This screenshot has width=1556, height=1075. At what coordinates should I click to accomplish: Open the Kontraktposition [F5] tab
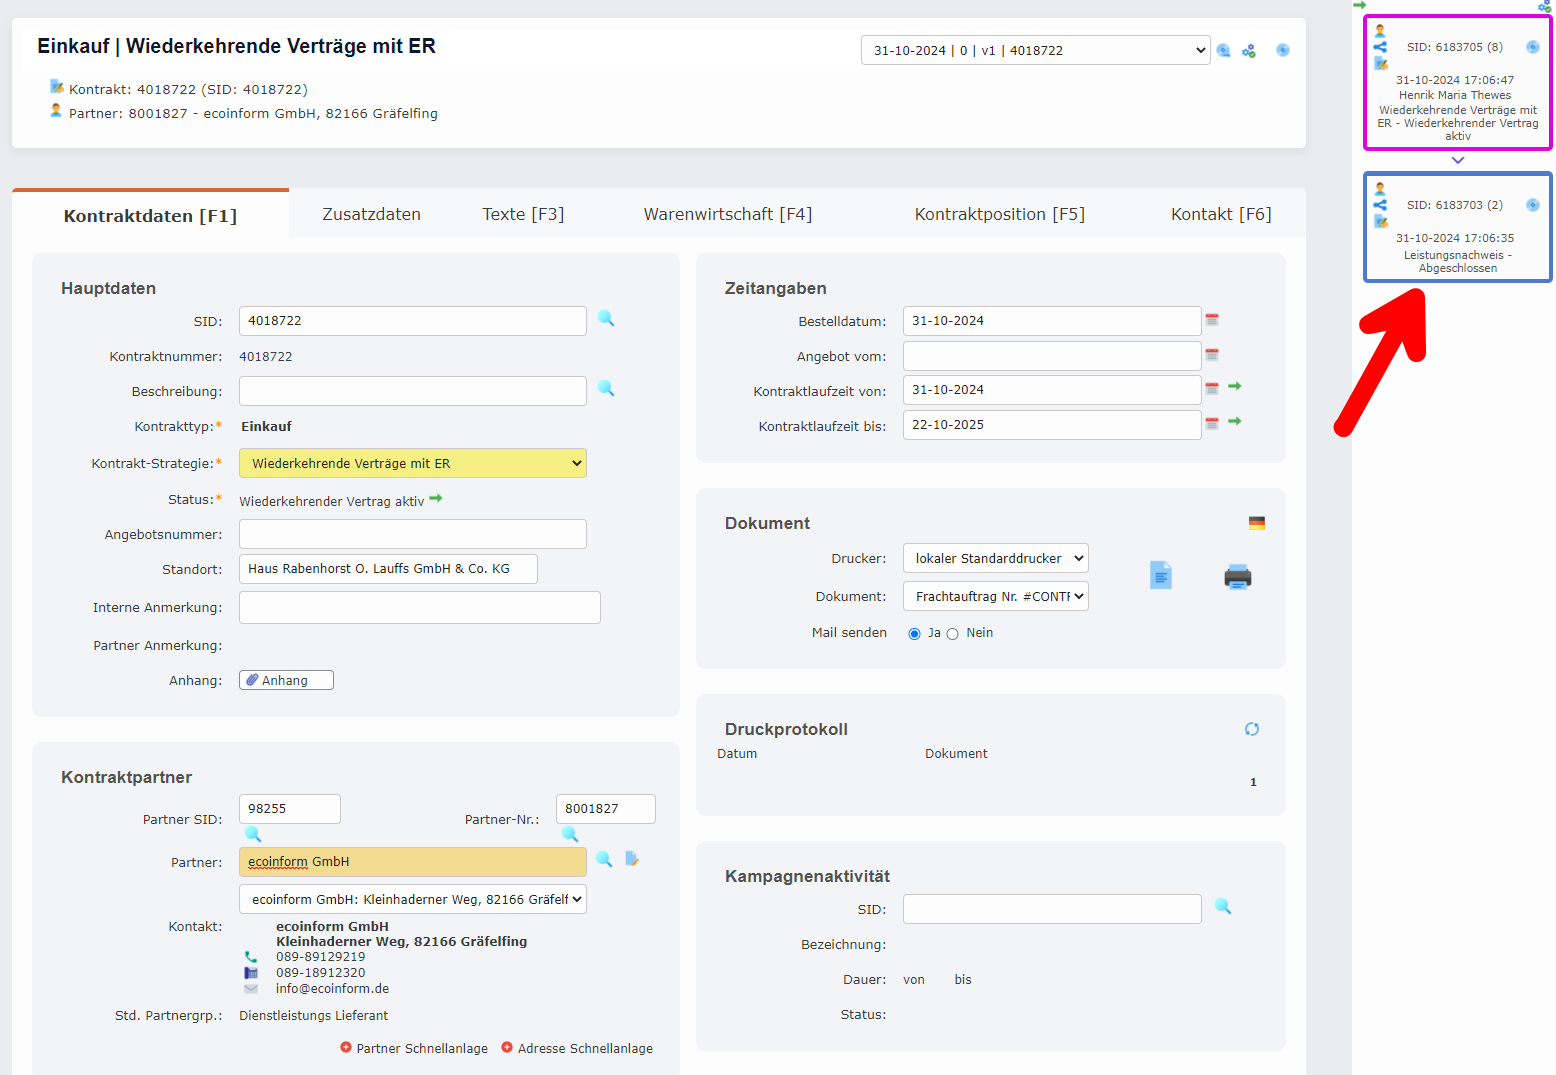(x=999, y=214)
